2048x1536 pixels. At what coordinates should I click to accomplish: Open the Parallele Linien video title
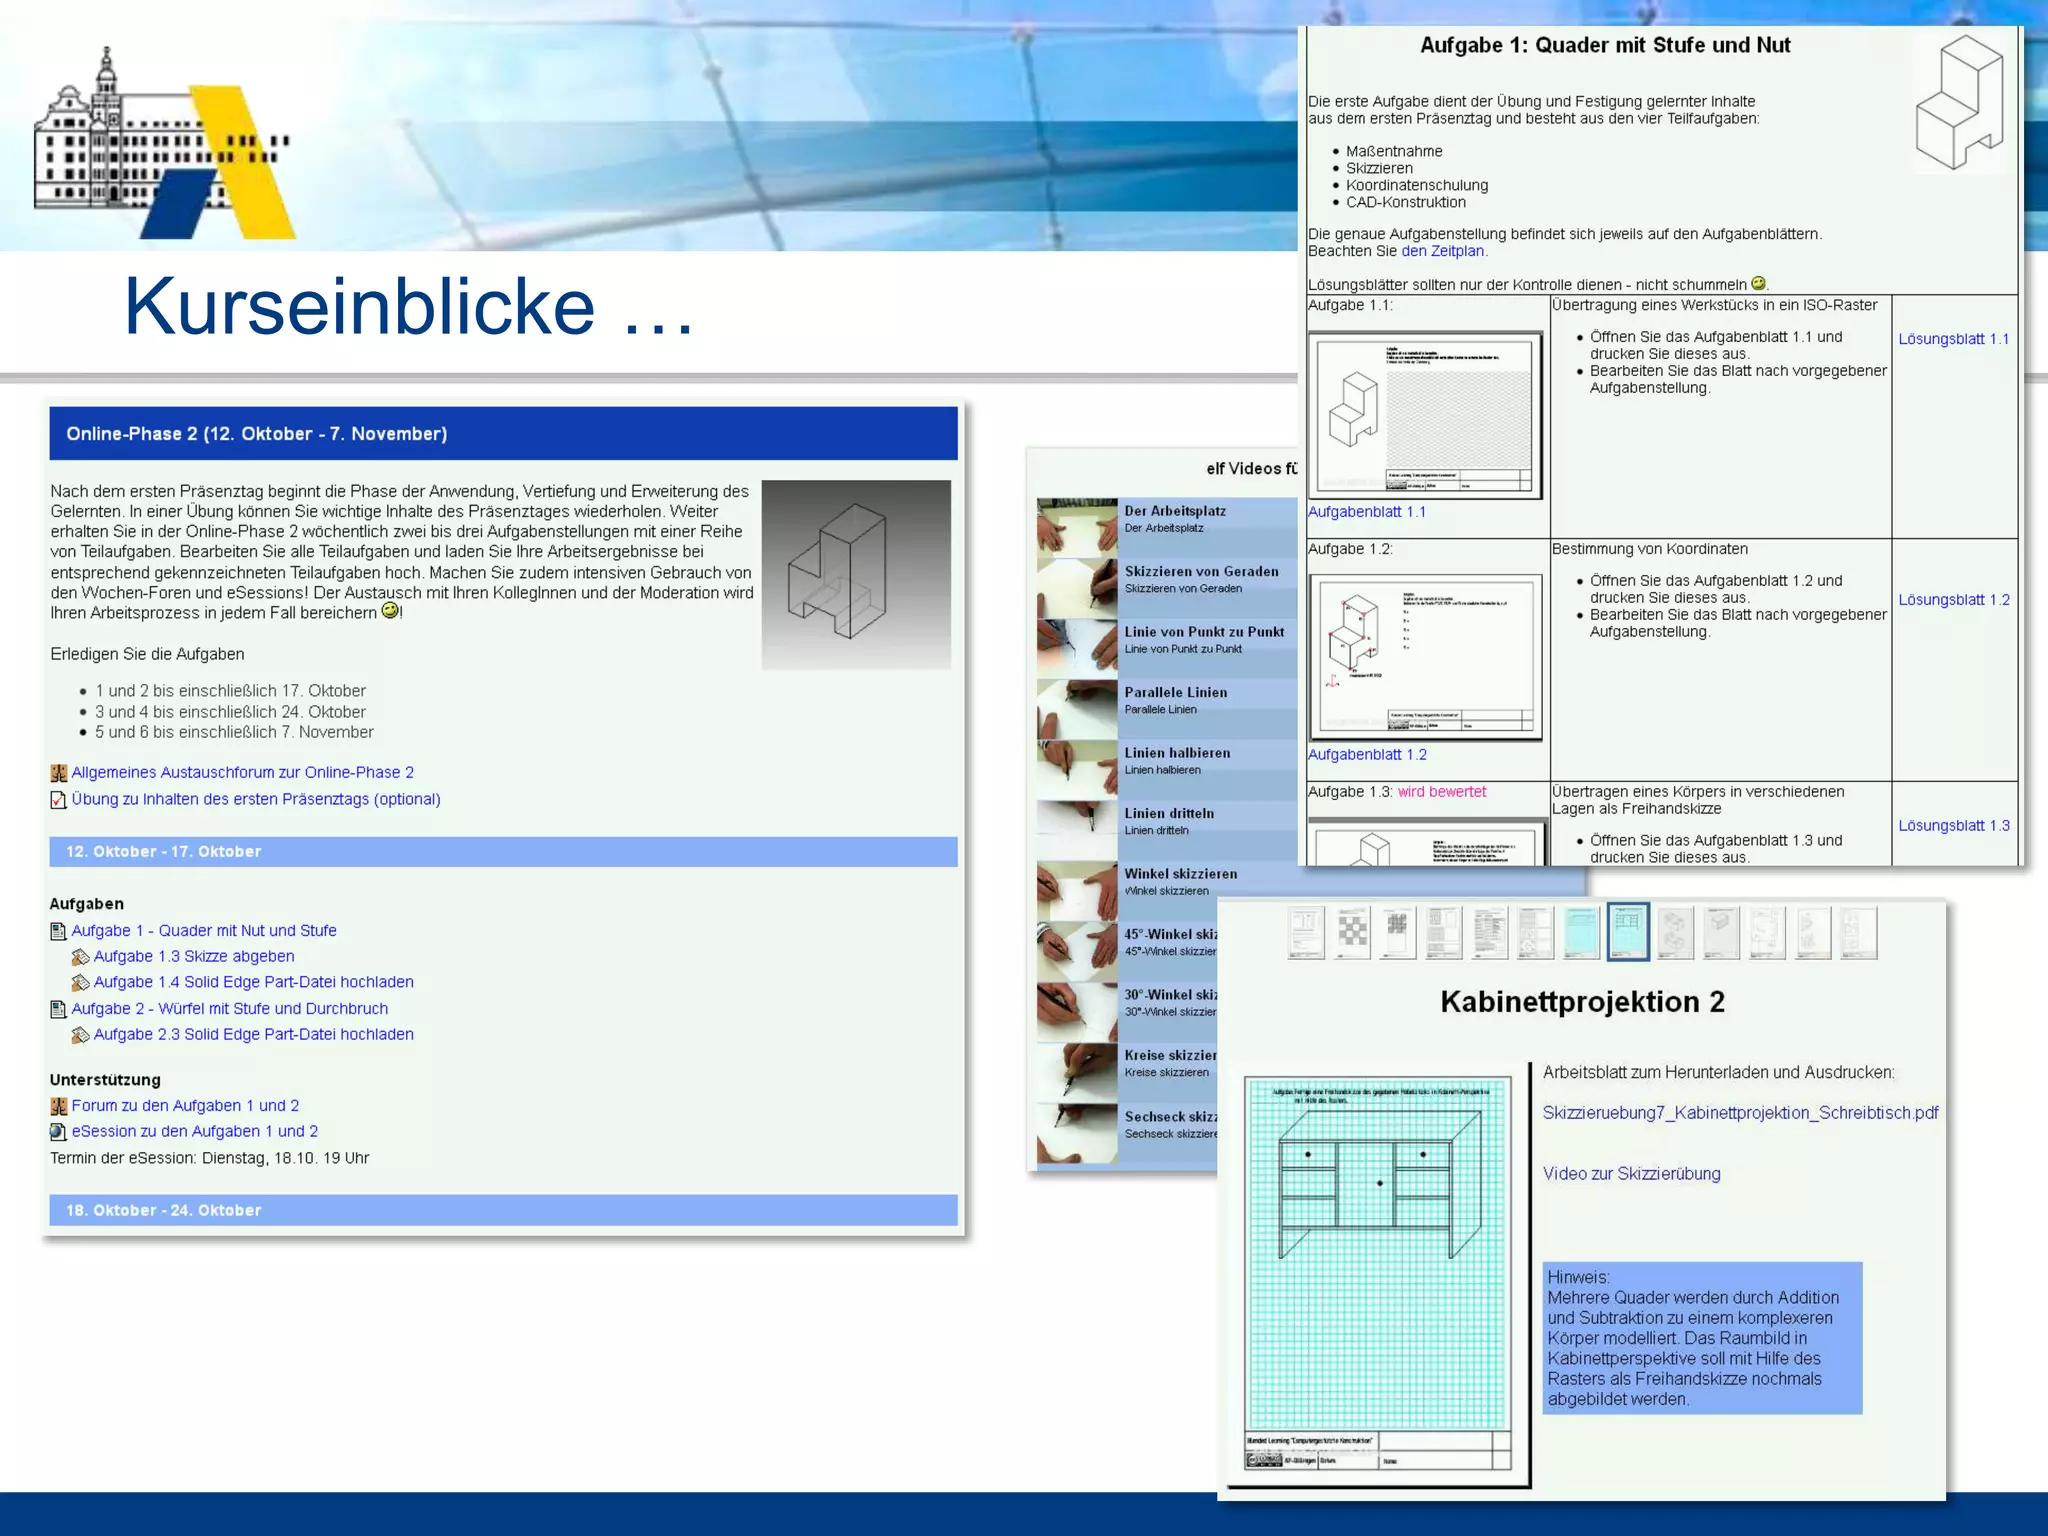coord(1175,692)
